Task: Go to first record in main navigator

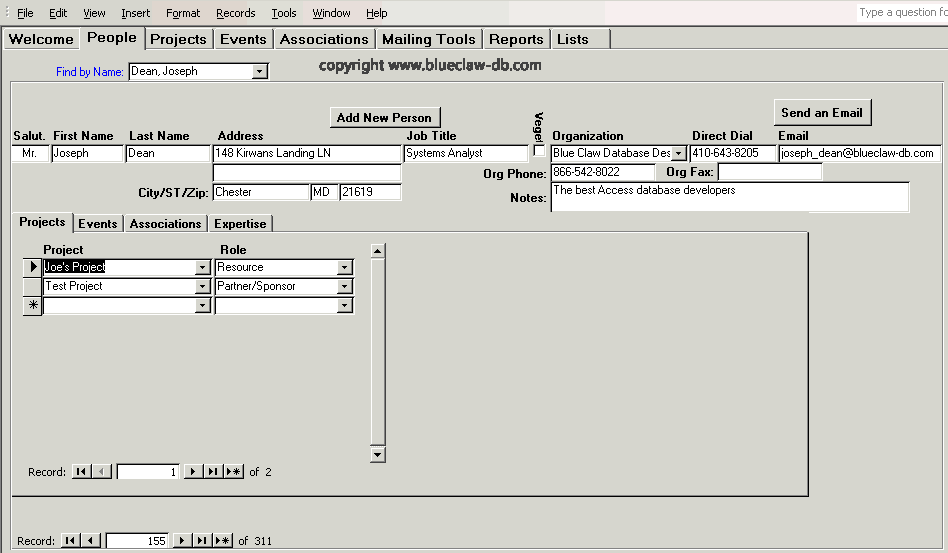Action: point(70,541)
